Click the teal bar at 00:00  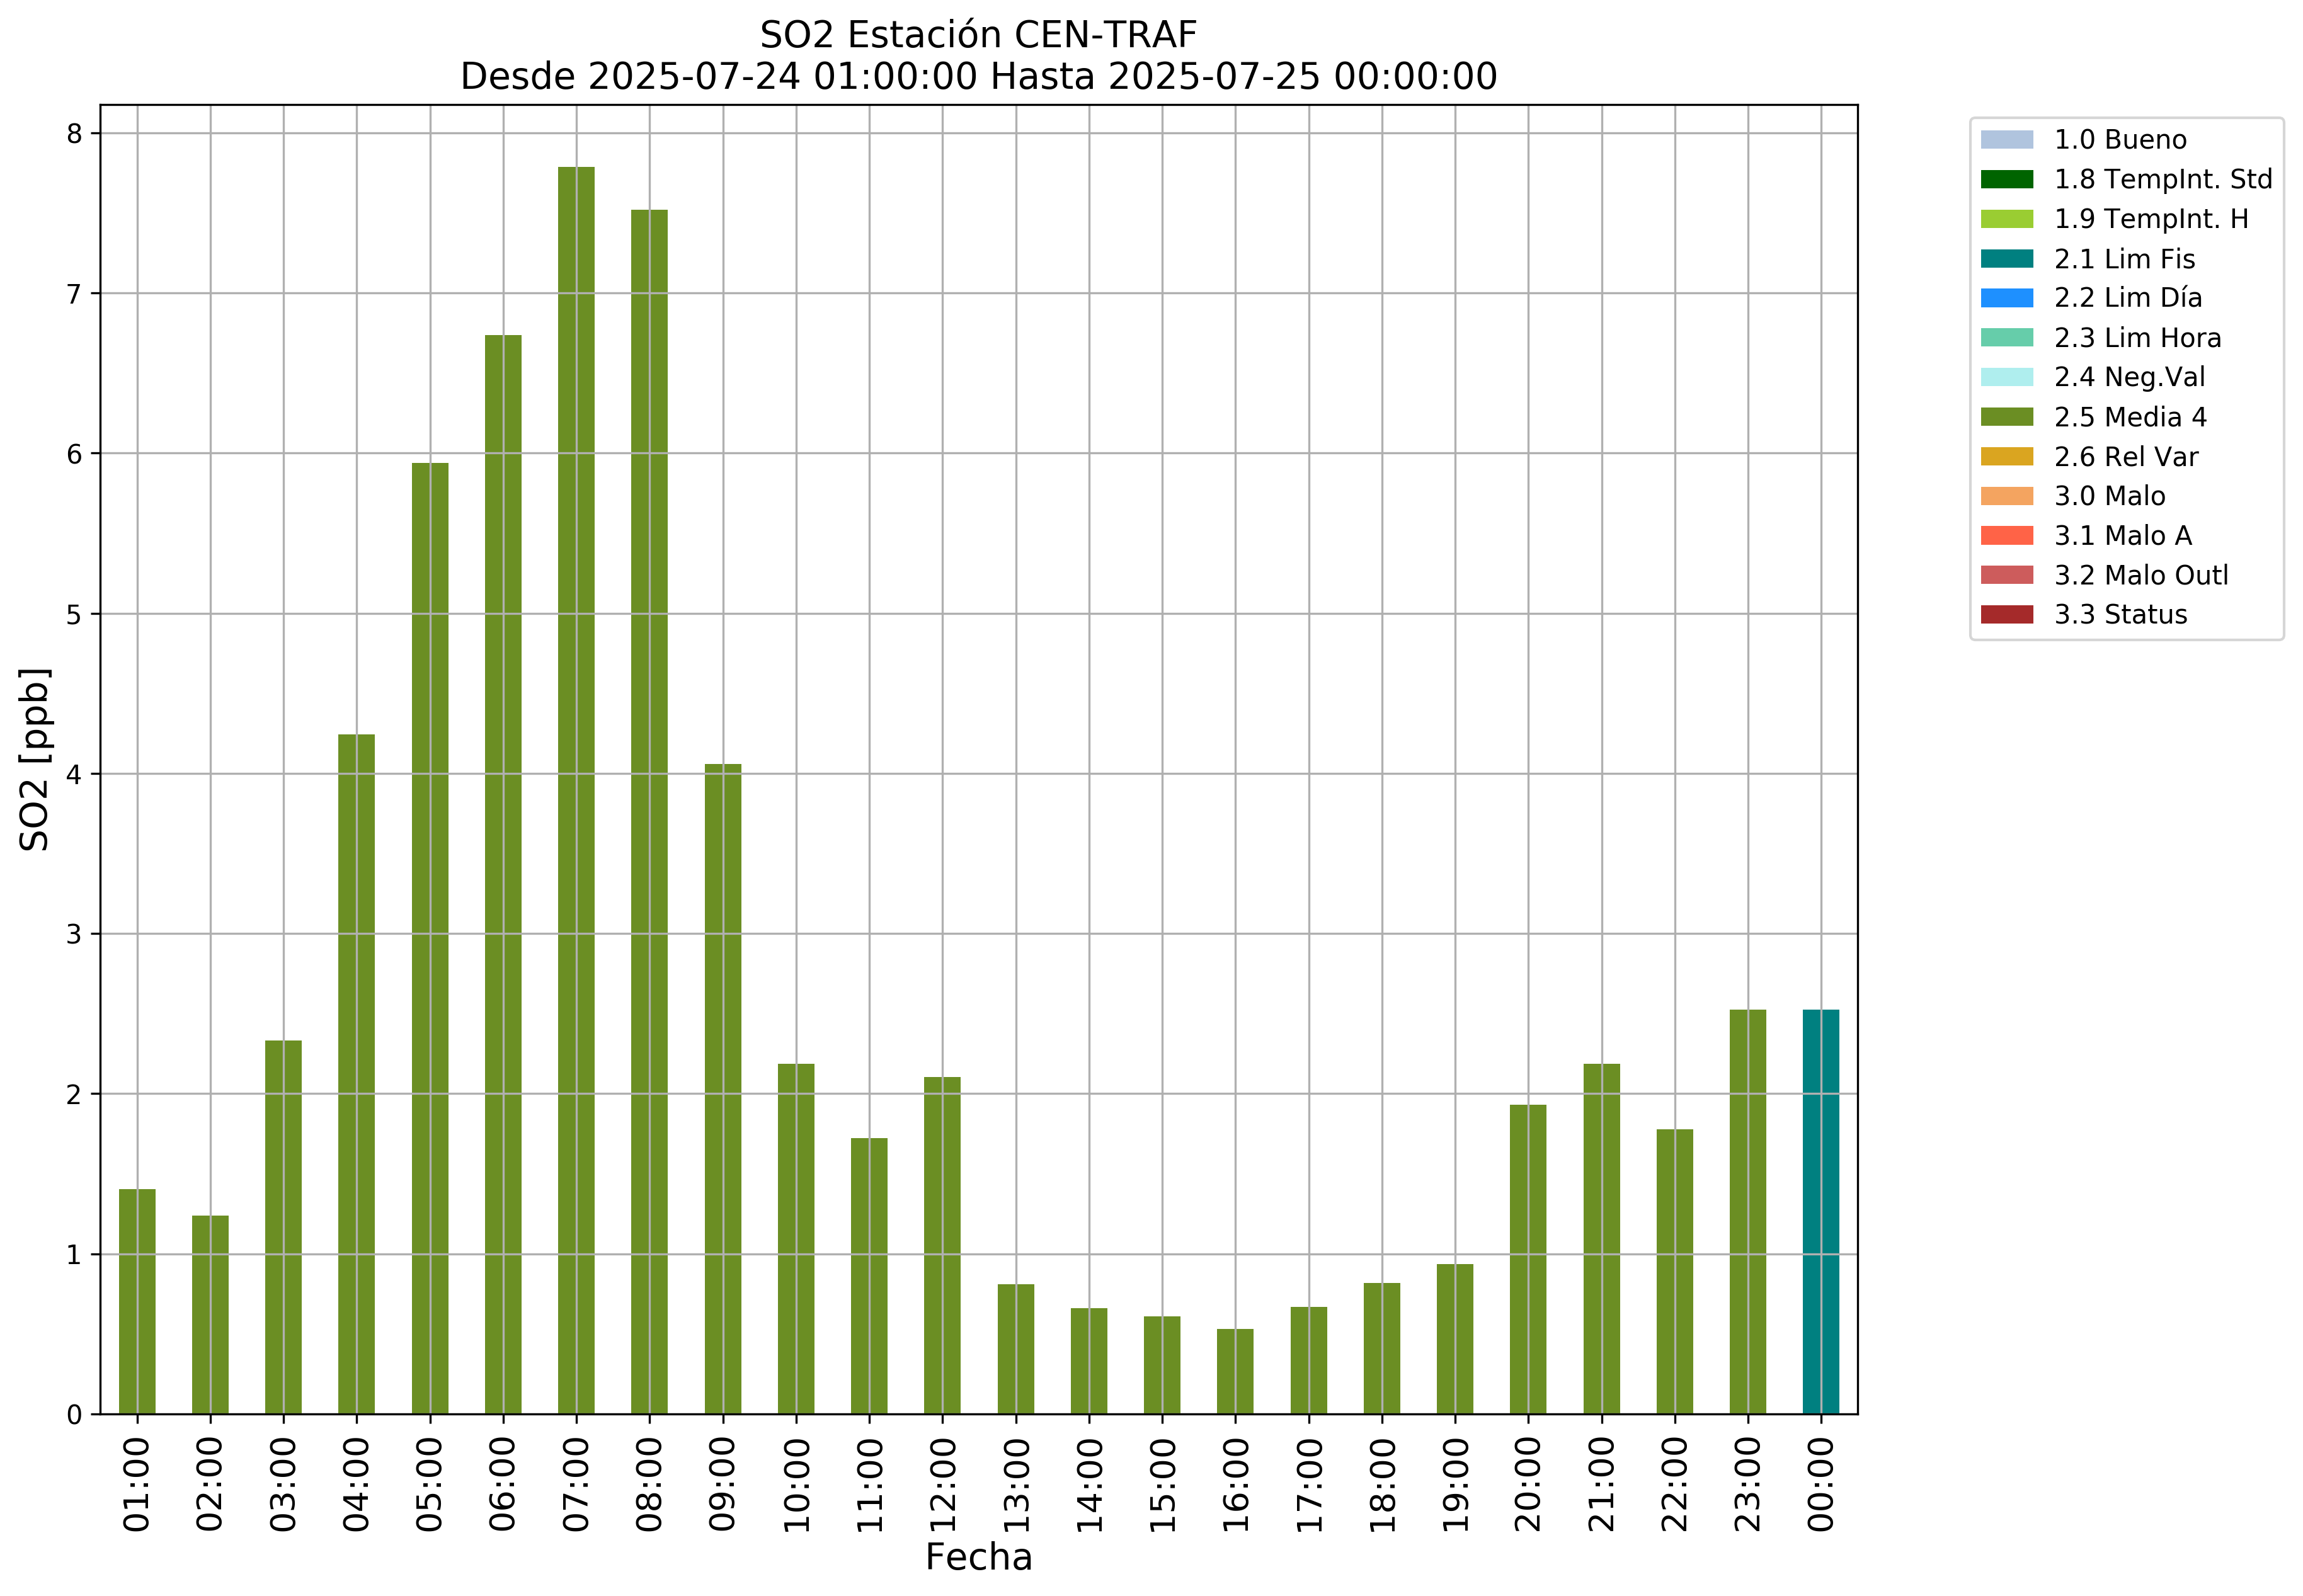[x=1820, y=1212]
